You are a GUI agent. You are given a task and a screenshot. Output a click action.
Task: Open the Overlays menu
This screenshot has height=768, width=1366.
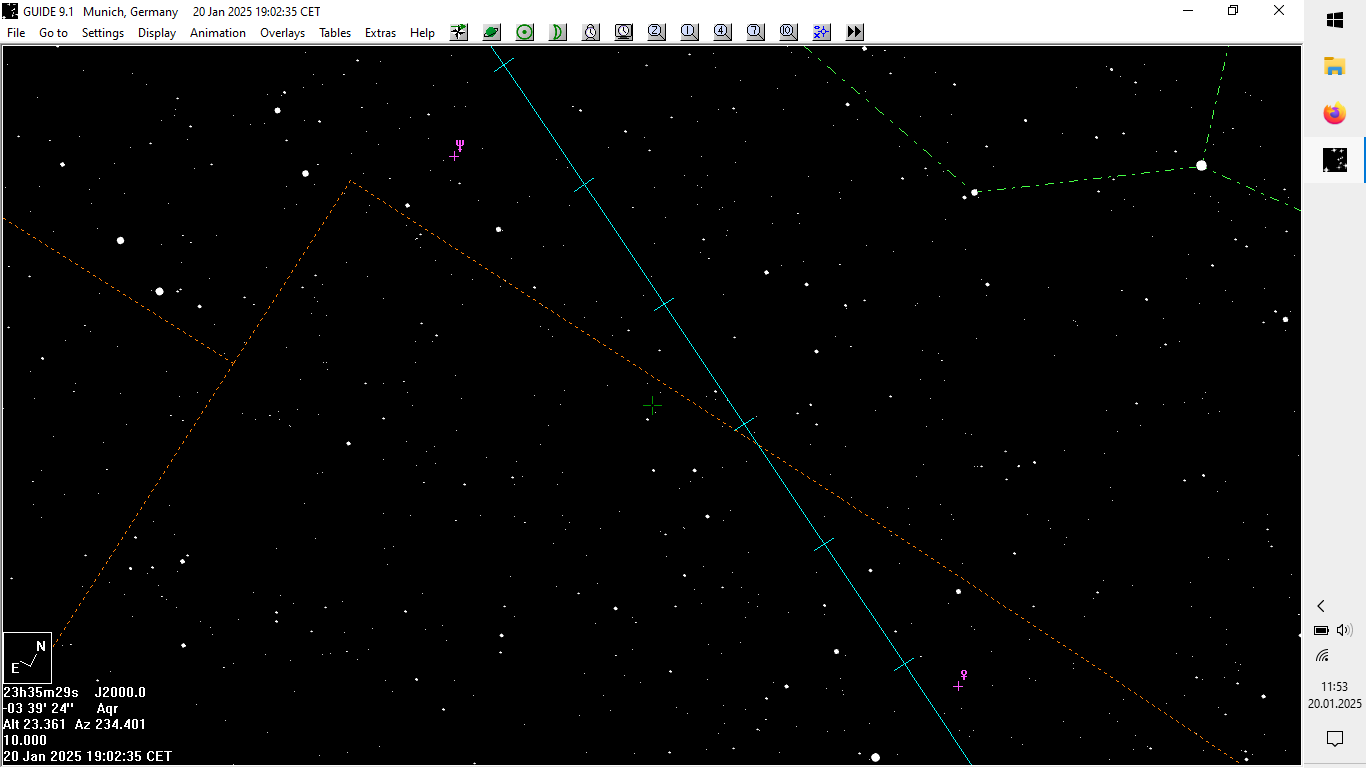coord(282,33)
